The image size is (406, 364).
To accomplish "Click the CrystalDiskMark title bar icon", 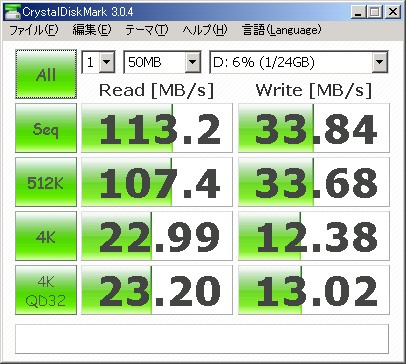I will tap(12, 12).
